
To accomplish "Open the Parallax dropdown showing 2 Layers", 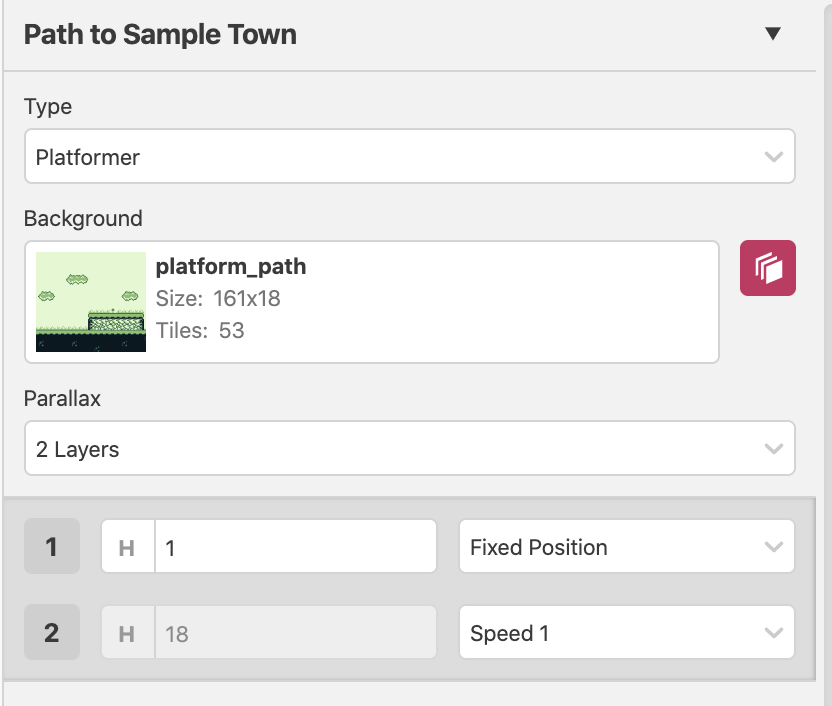I will [410, 449].
